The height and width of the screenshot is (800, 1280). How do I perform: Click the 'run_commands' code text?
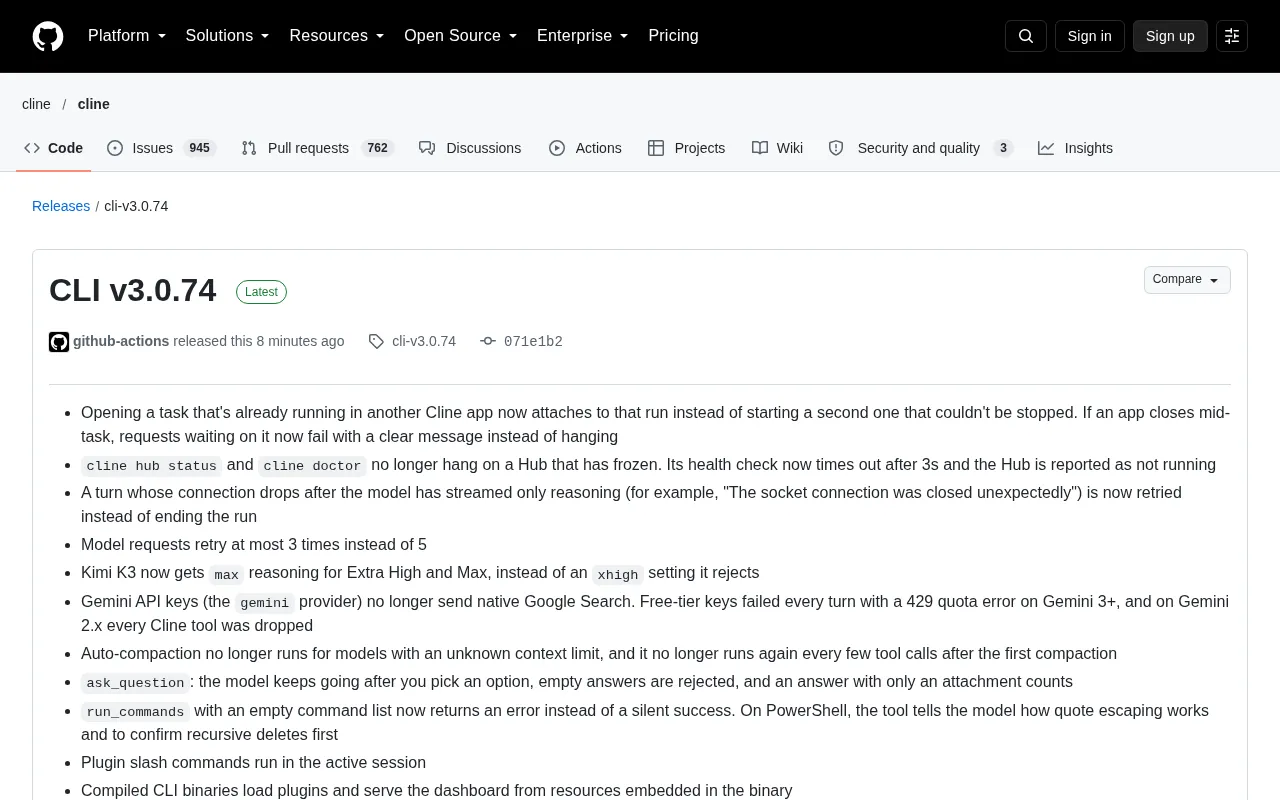[135, 712]
